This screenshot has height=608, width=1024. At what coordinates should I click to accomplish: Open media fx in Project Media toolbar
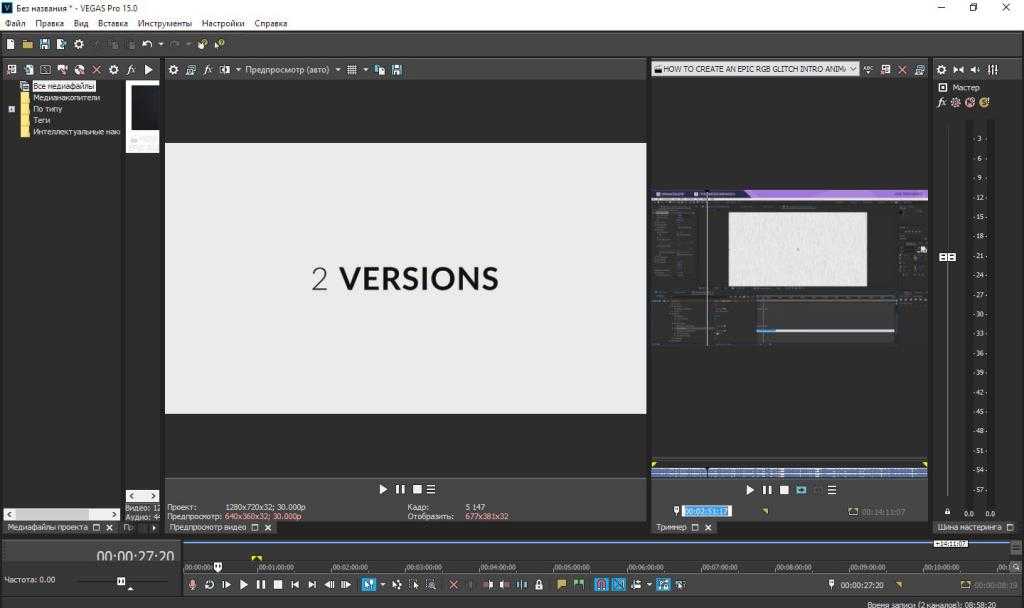coord(130,70)
